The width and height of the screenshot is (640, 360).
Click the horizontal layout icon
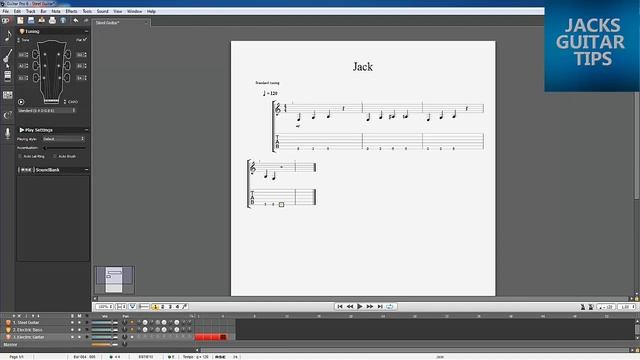coord(144,307)
